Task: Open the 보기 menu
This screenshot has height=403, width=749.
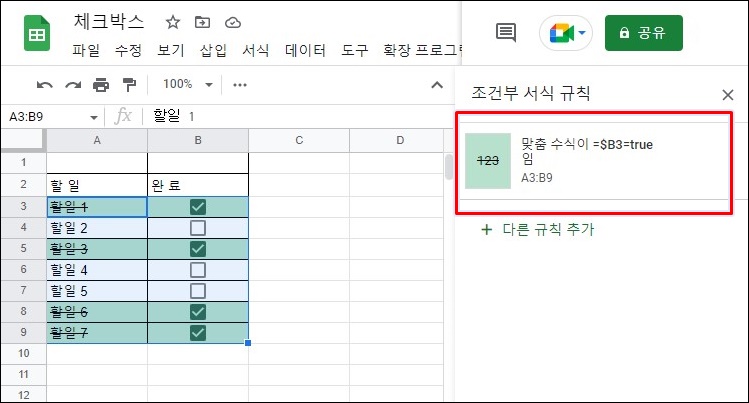Action: coord(171,50)
